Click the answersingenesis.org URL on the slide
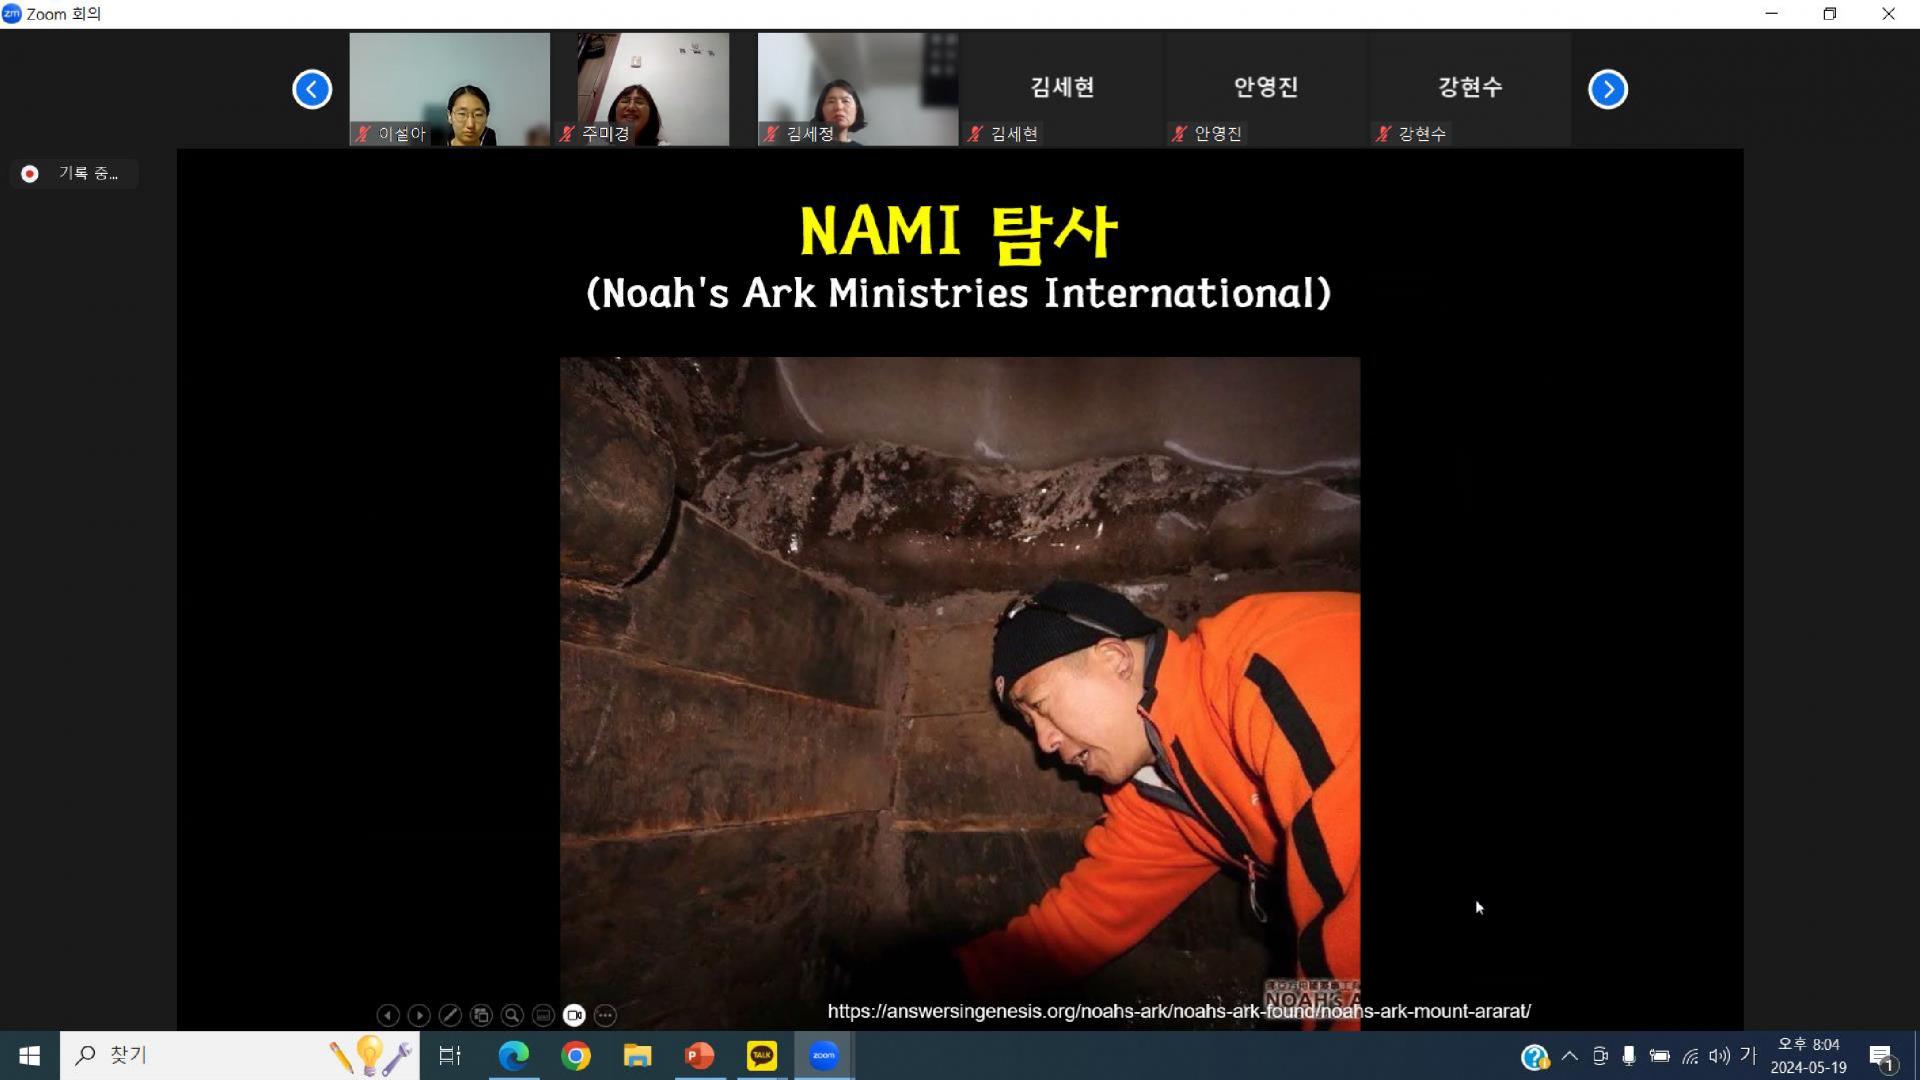The height and width of the screenshot is (1080, 1920). pos(1179,1011)
